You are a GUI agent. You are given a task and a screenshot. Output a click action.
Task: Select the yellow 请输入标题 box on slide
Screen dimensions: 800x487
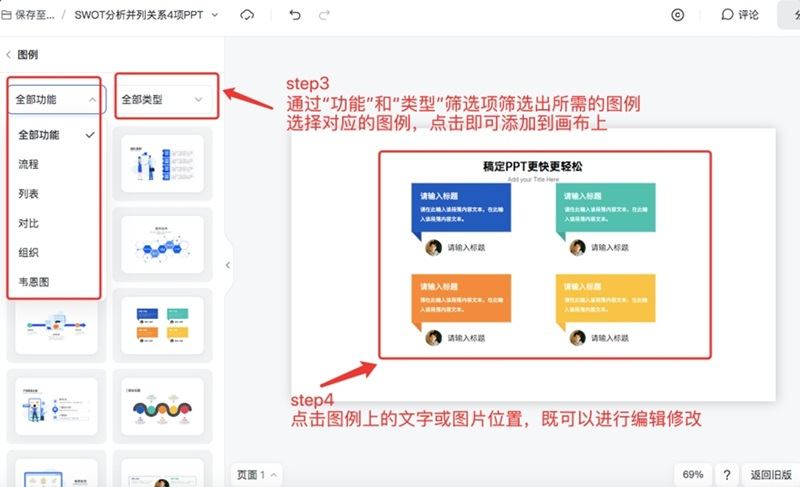(x=606, y=298)
